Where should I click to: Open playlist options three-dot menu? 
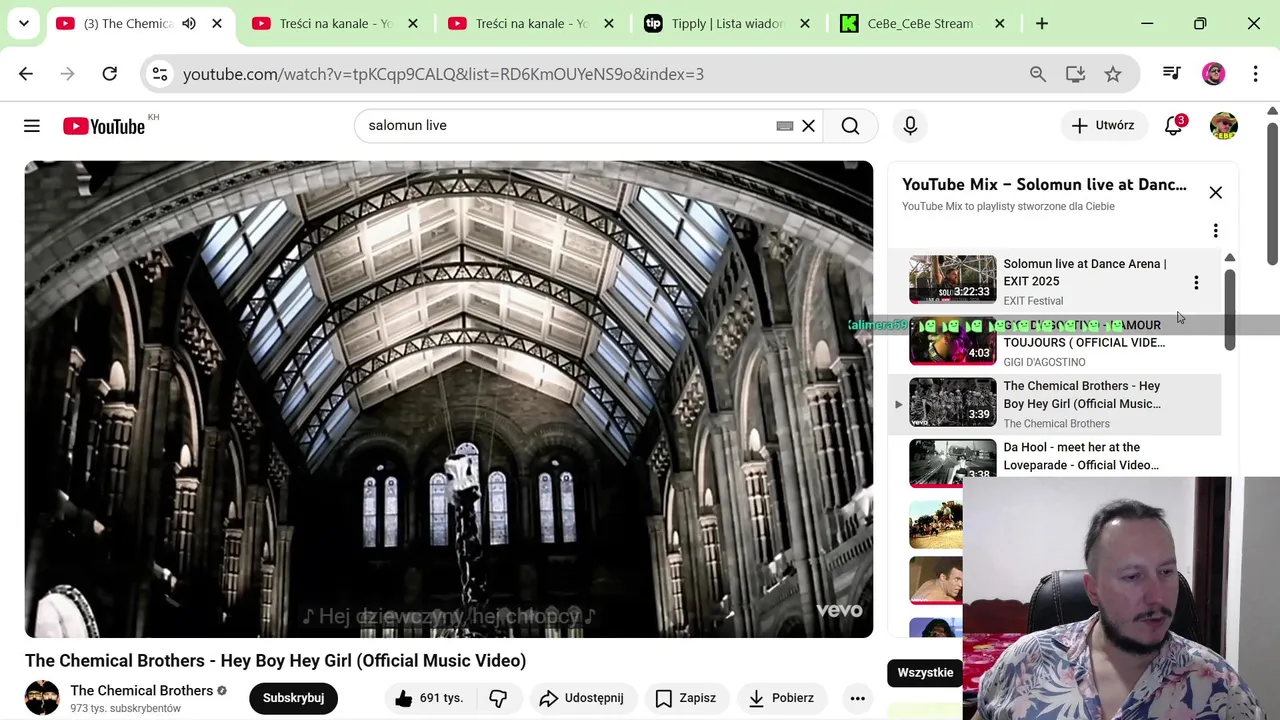pyautogui.click(x=1215, y=231)
